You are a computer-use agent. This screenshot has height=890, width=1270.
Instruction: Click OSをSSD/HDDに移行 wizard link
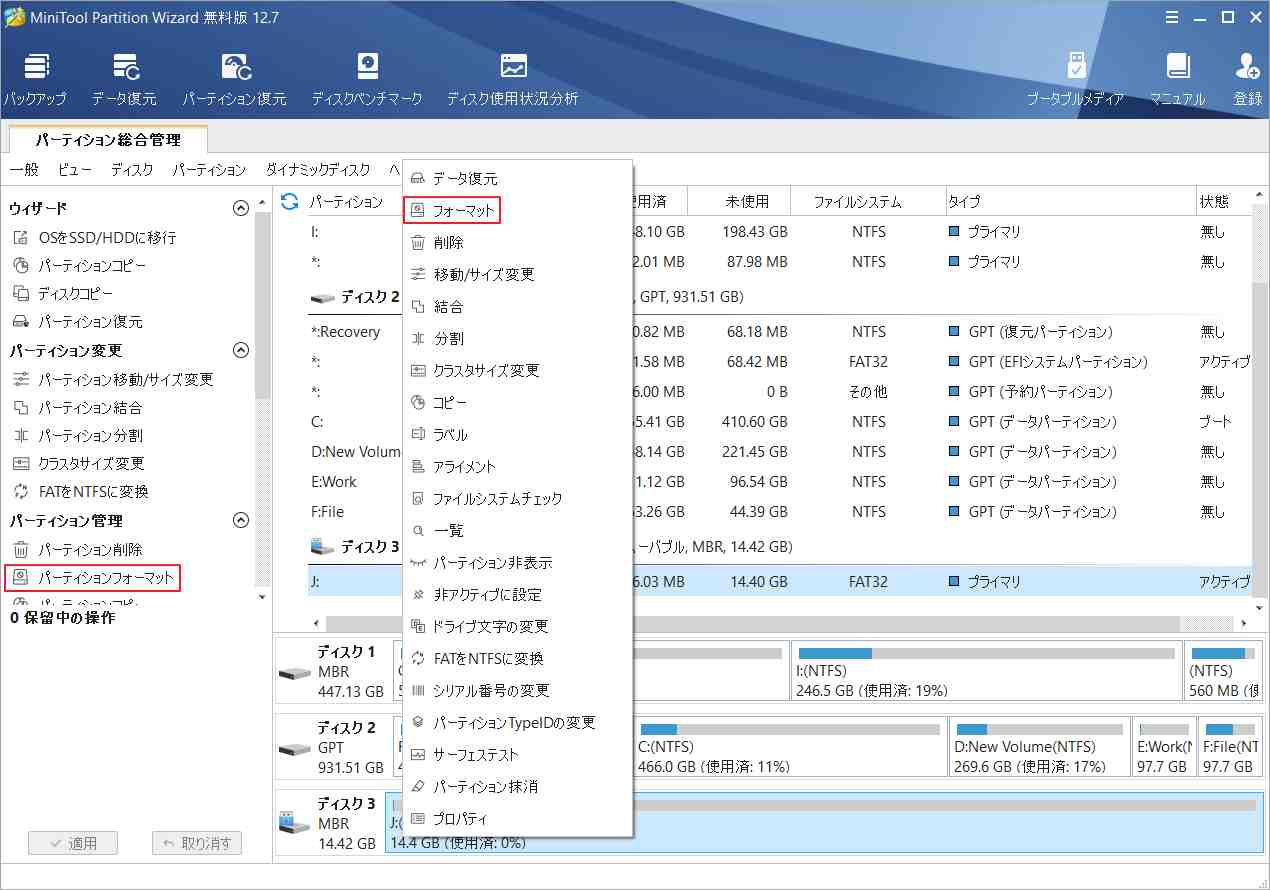[107, 238]
